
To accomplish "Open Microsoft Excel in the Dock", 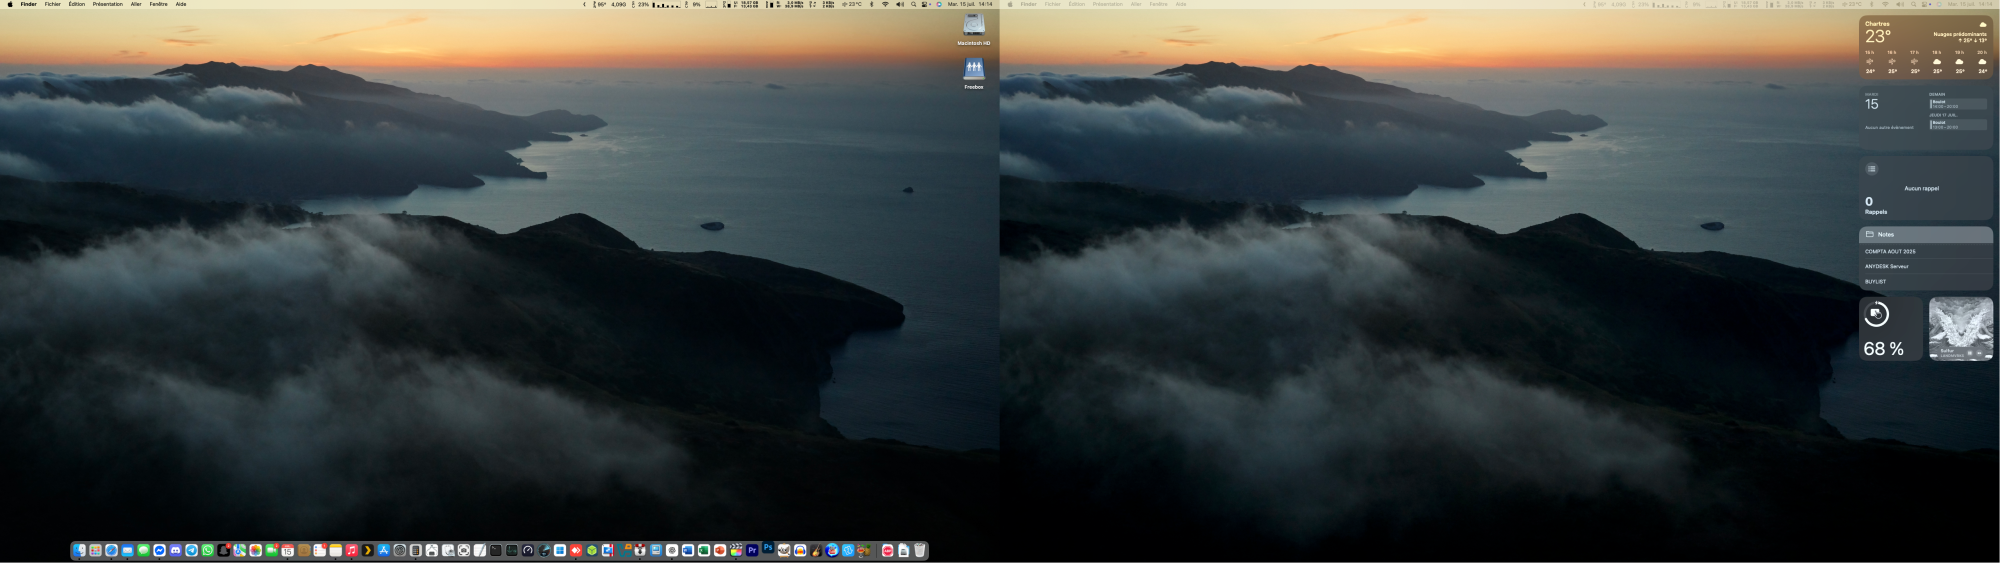I will pos(704,550).
